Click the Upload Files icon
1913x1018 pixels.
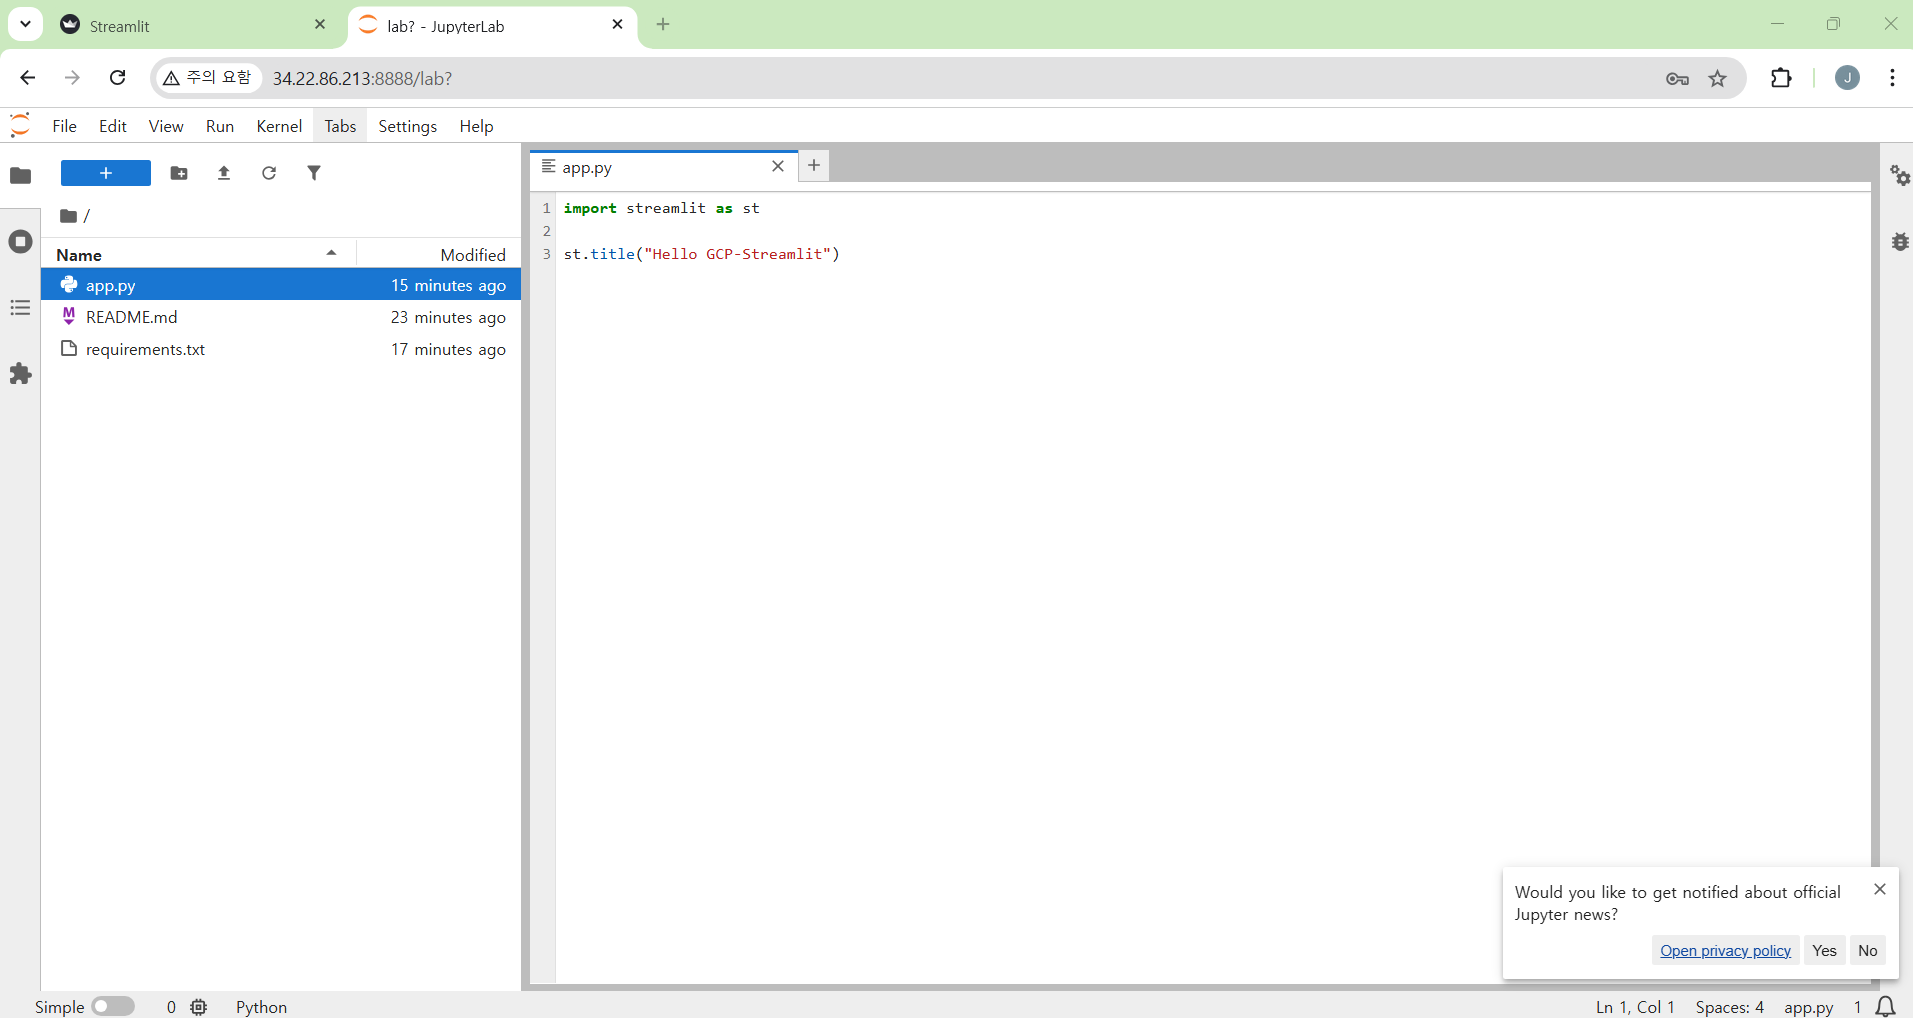click(x=224, y=173)
